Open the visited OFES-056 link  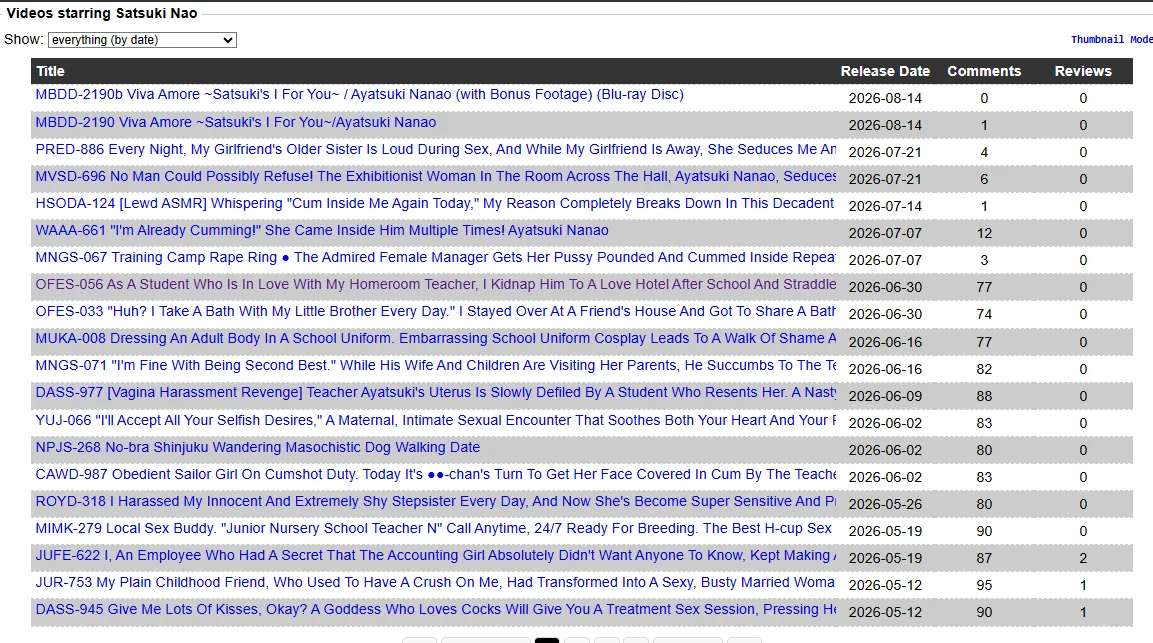435,284
